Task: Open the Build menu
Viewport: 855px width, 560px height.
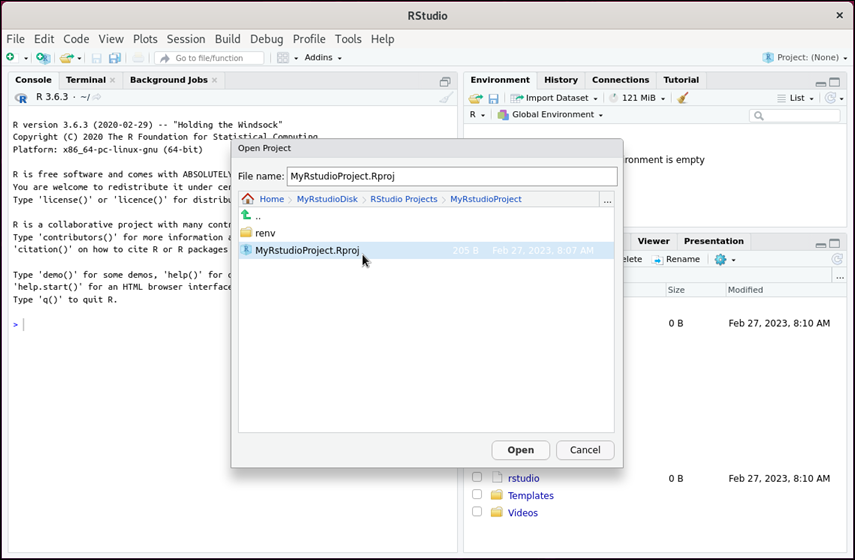Action: coord(227,39)
